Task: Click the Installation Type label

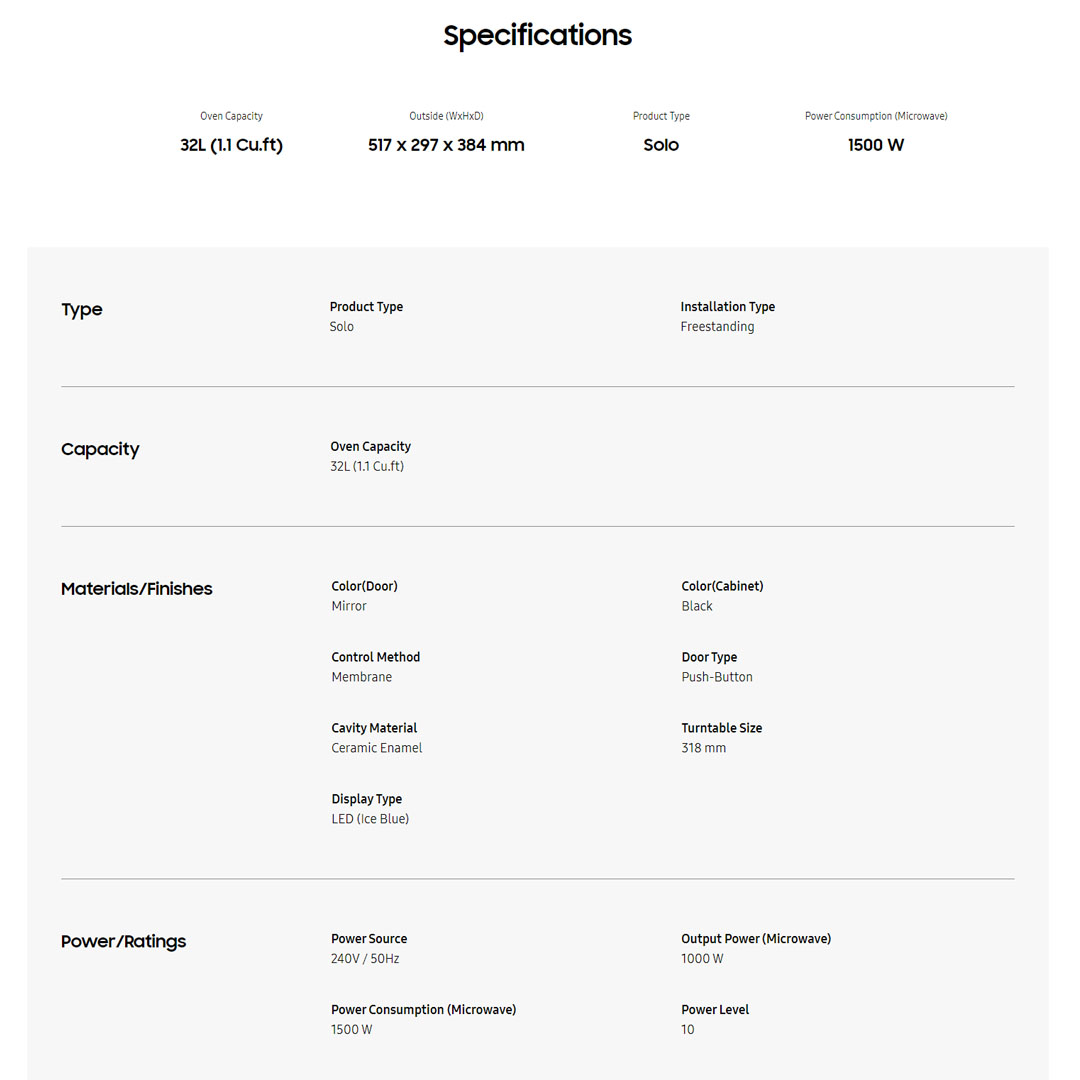Action: [727, 307]
